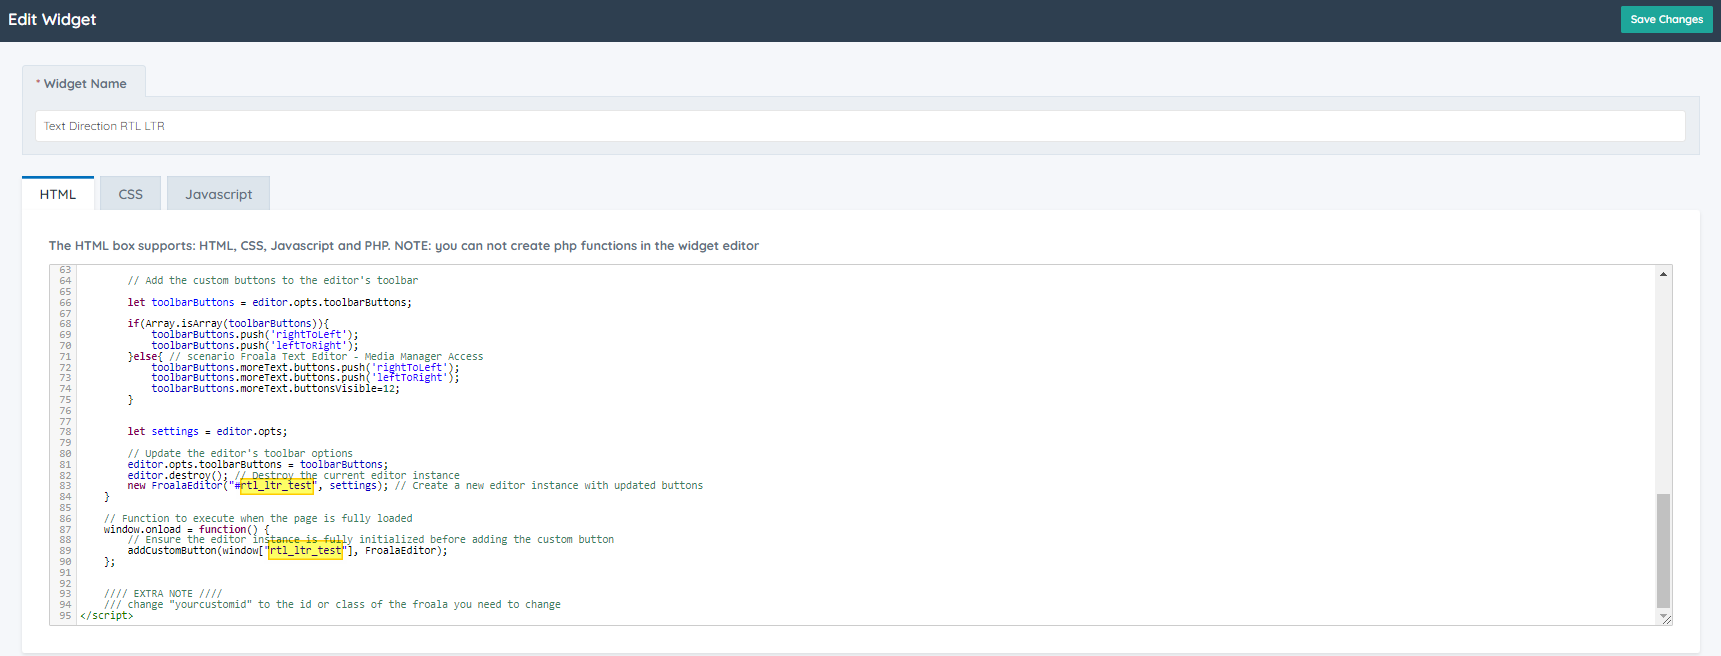1721x656 pixels.
Task: Click the code editor scroll-up arrow
Action: 1663,274
